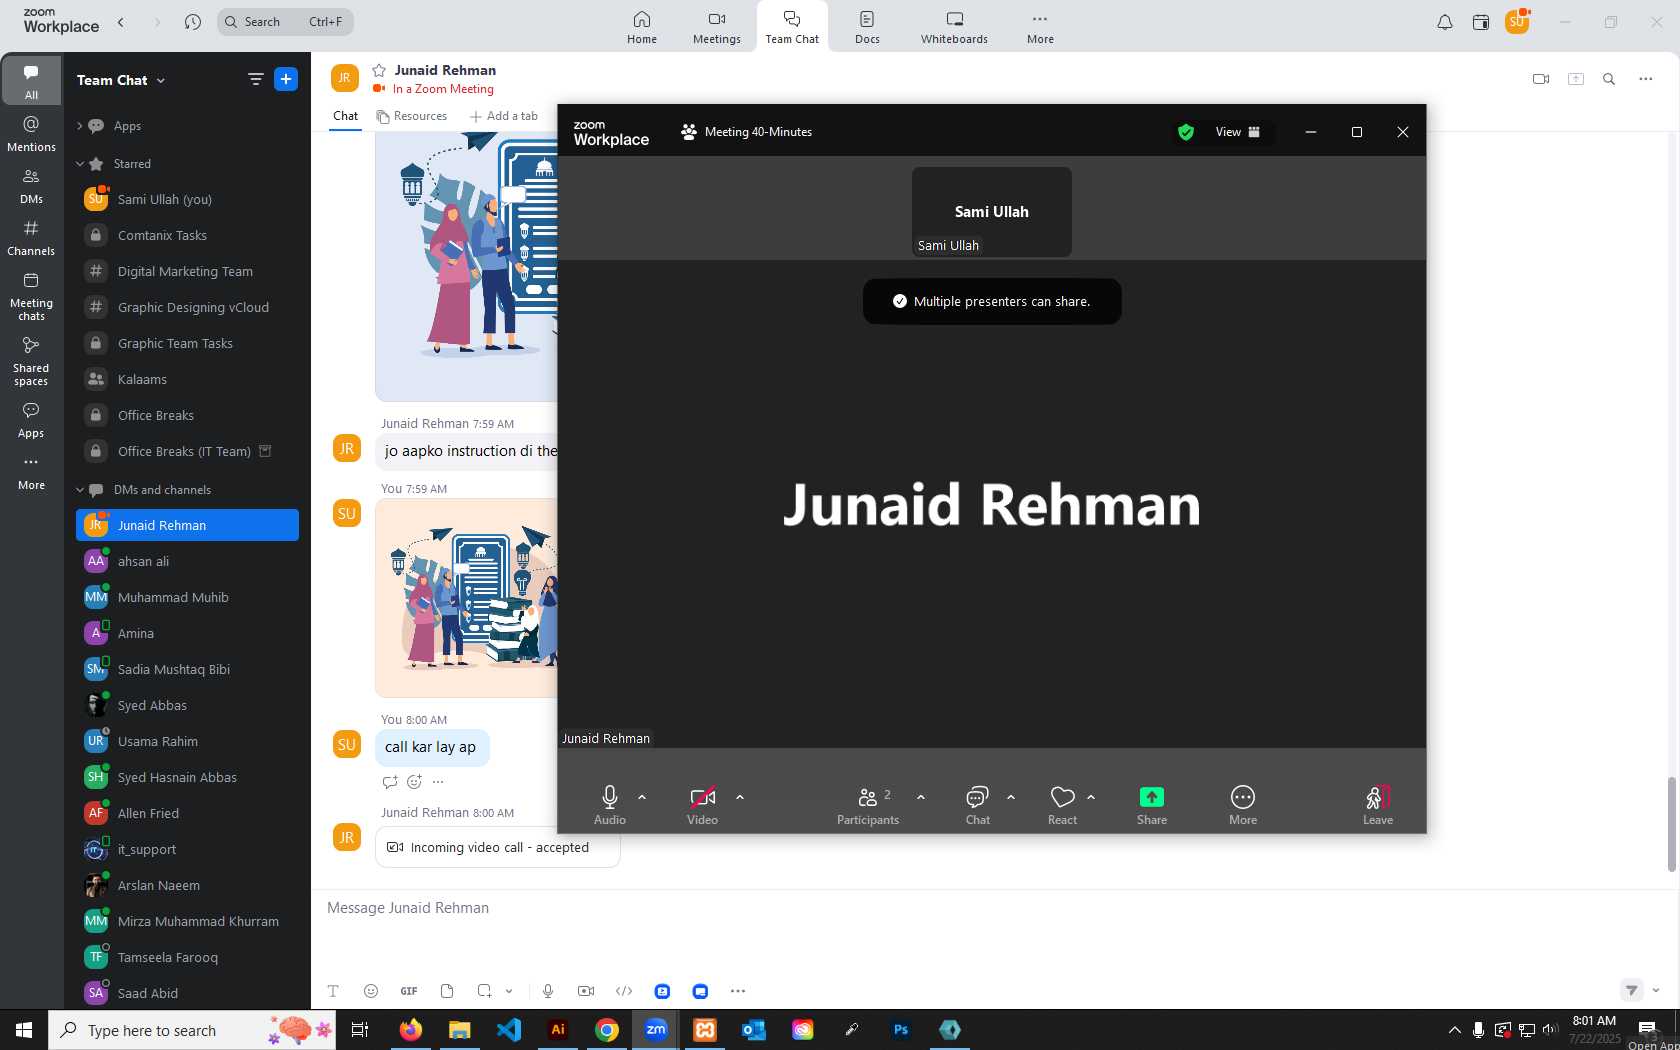
Task: Open history clock icon
Action: point(193,21)
